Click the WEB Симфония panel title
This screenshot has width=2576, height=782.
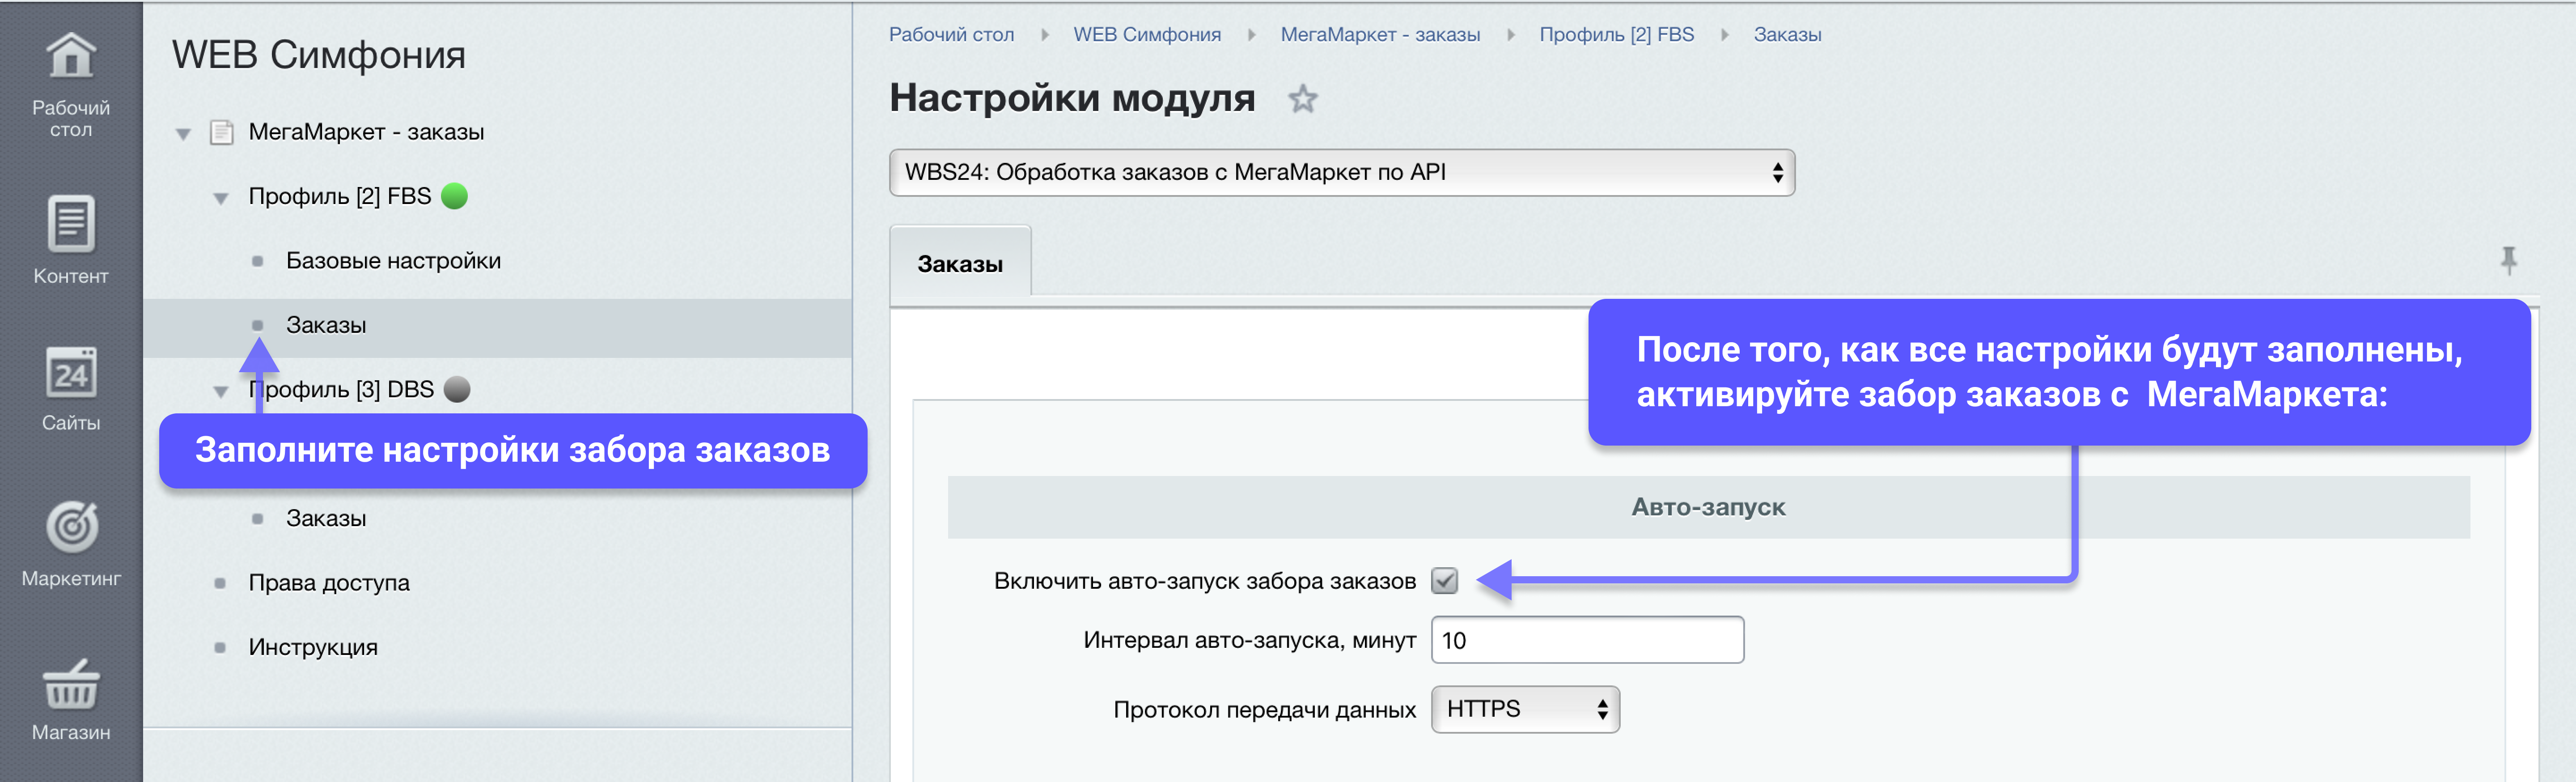pos(318,54)
